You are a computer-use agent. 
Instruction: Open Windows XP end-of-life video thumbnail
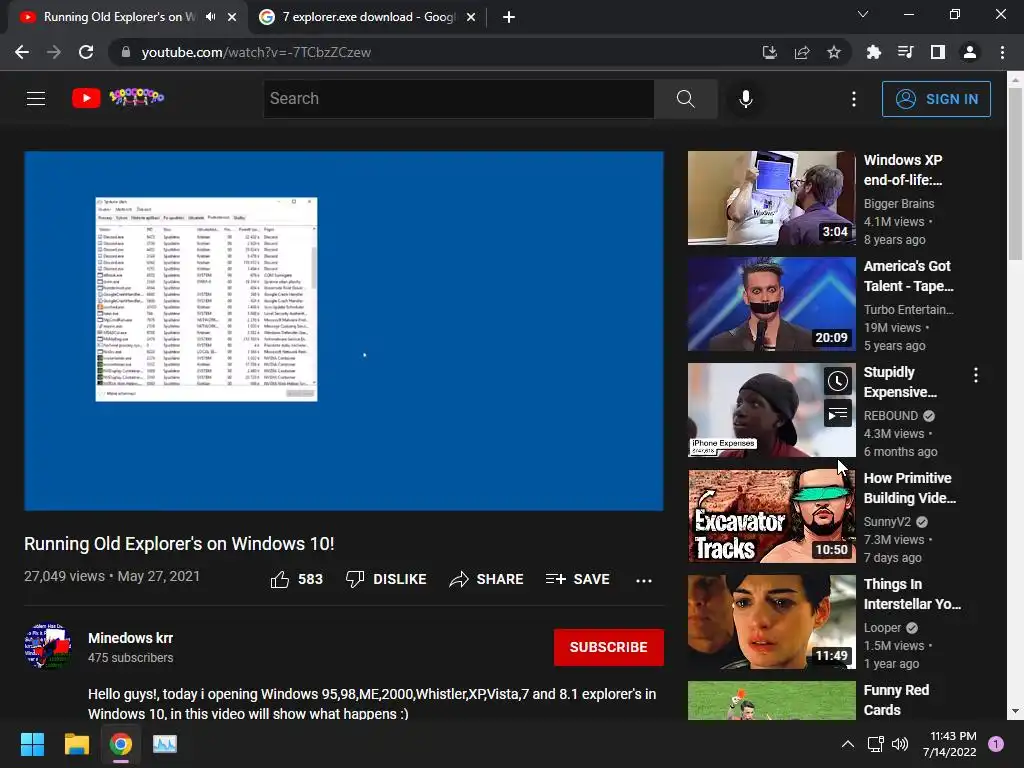(x=771, y=198)
